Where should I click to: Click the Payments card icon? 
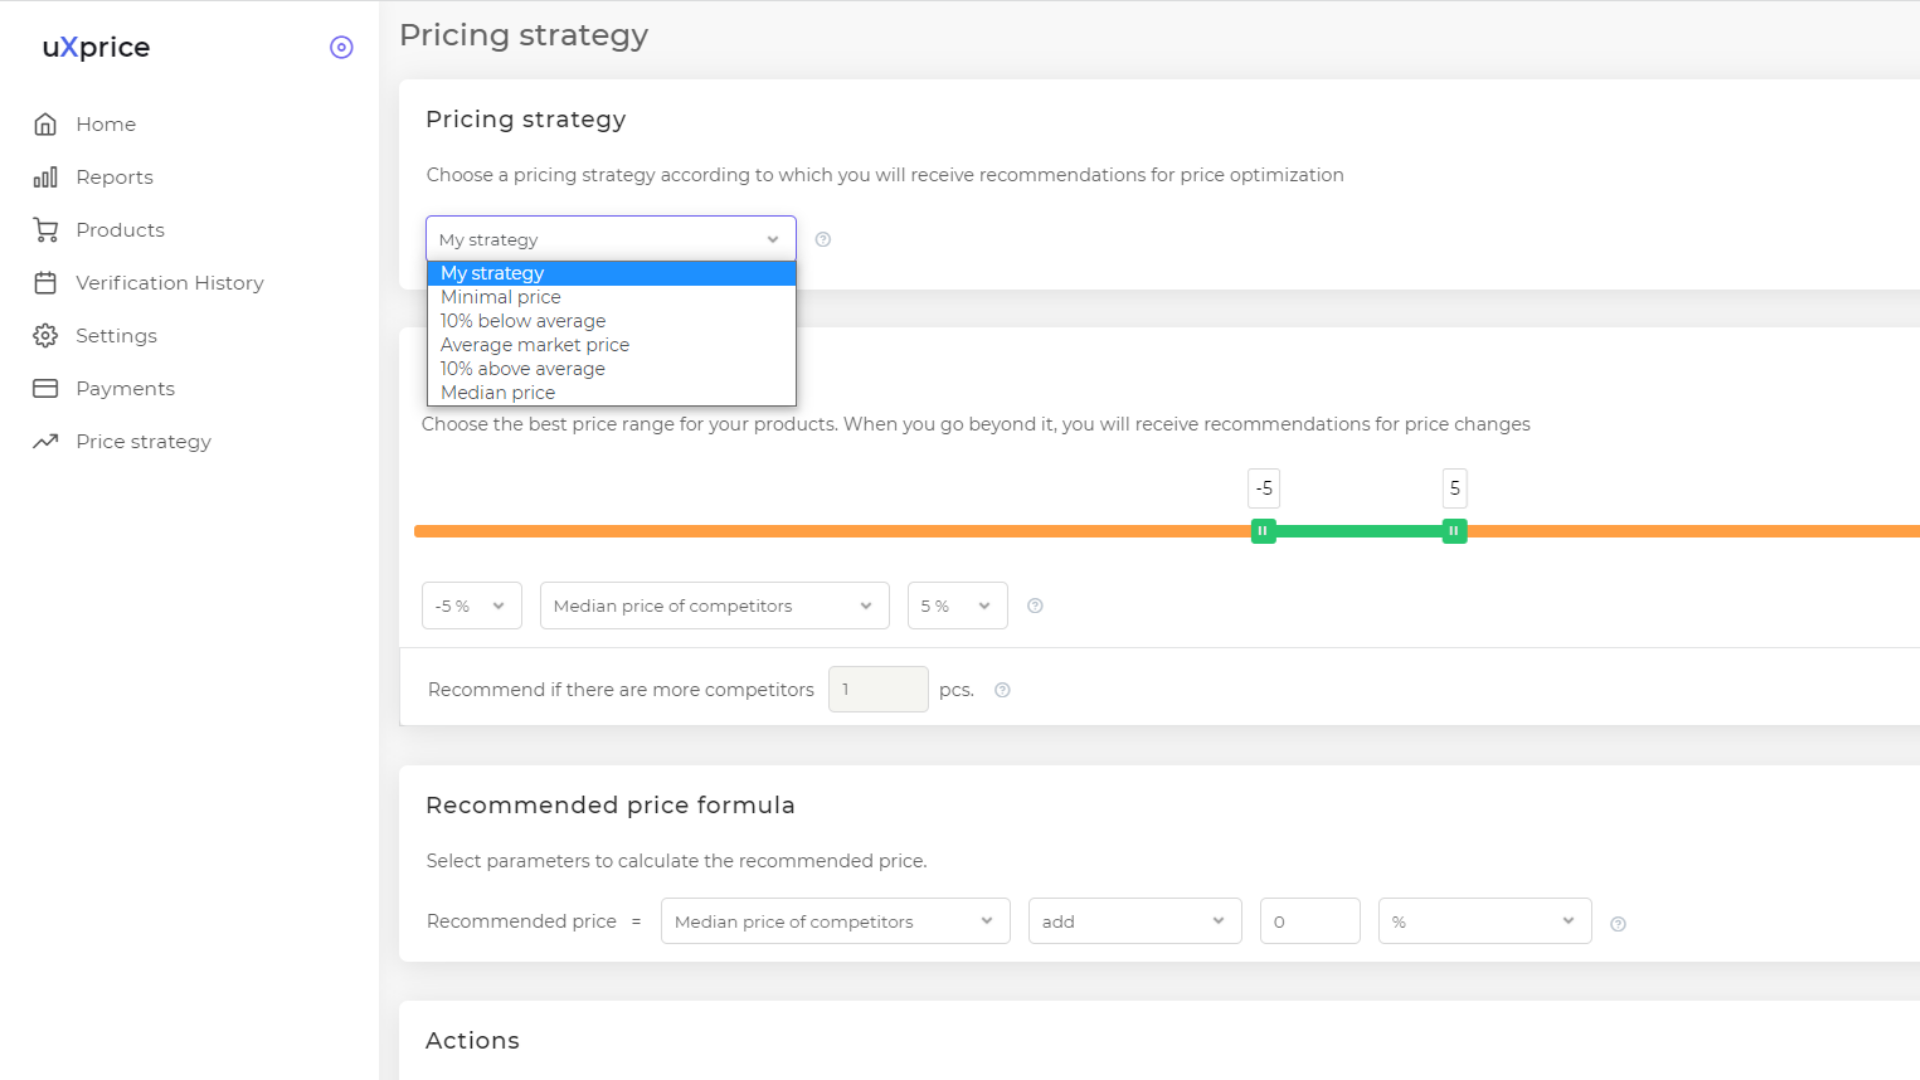click(x=45, y=389)
